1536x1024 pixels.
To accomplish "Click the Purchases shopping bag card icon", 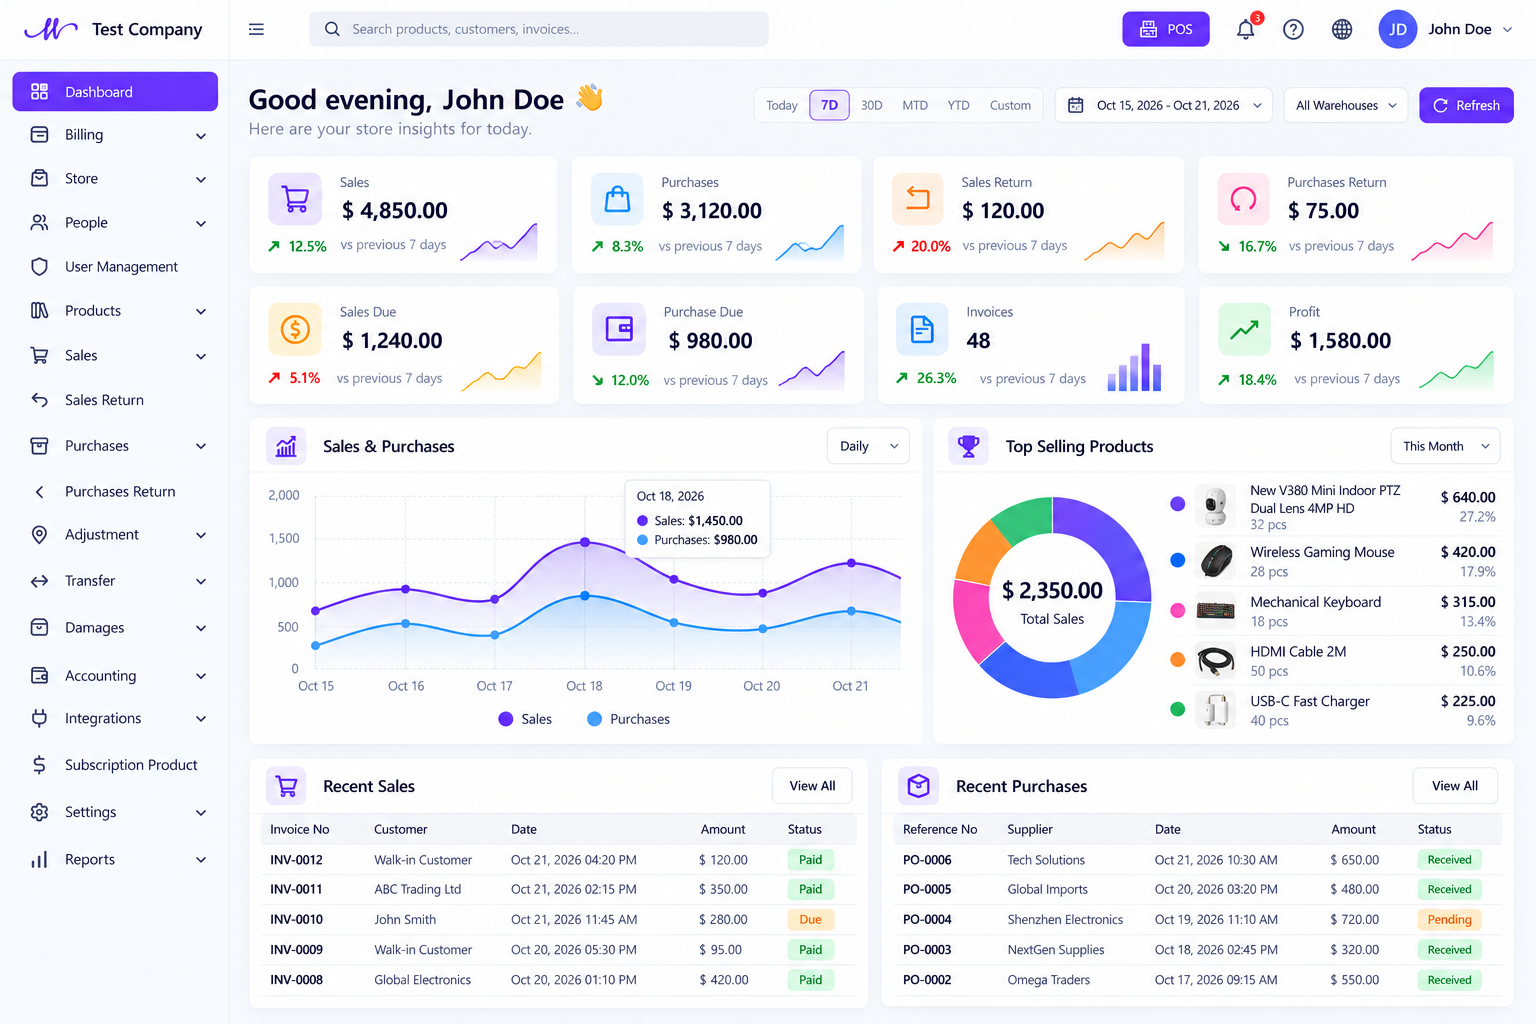I will (618, 199).
